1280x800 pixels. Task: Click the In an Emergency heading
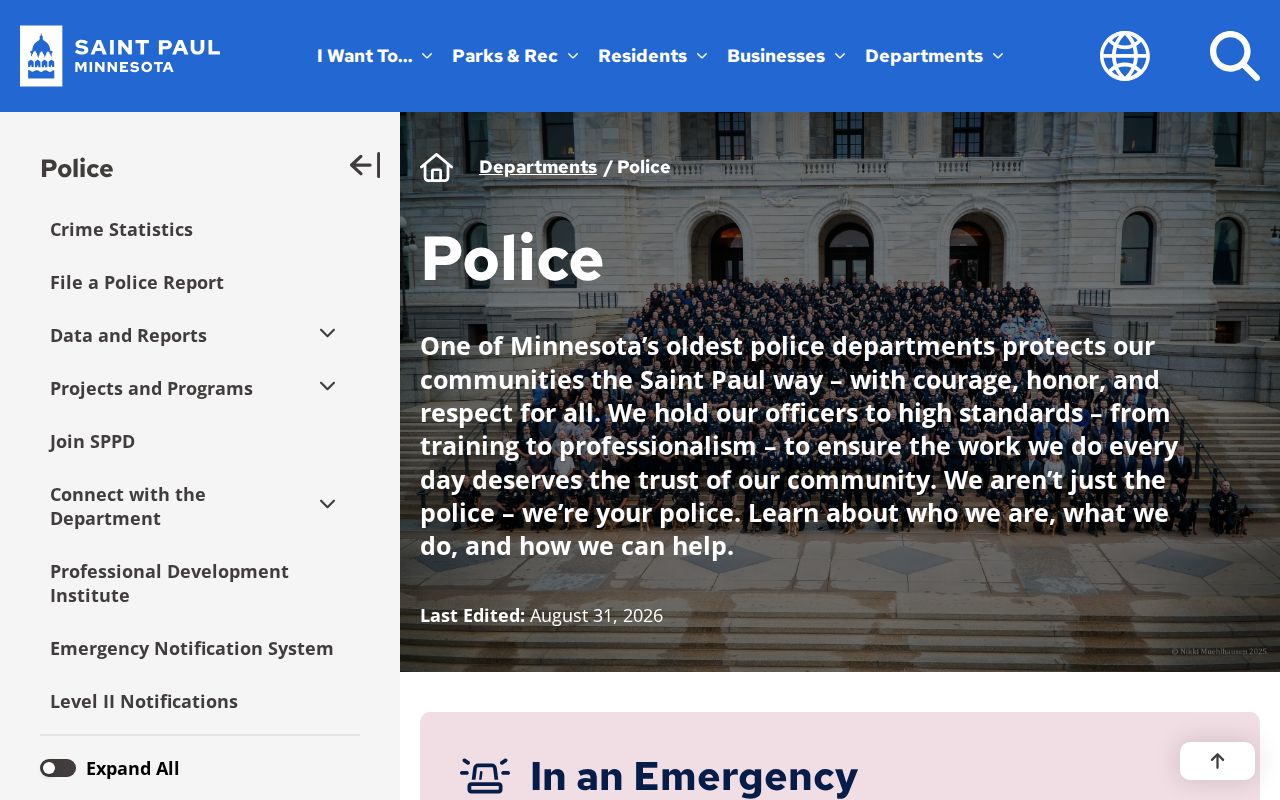694,776
